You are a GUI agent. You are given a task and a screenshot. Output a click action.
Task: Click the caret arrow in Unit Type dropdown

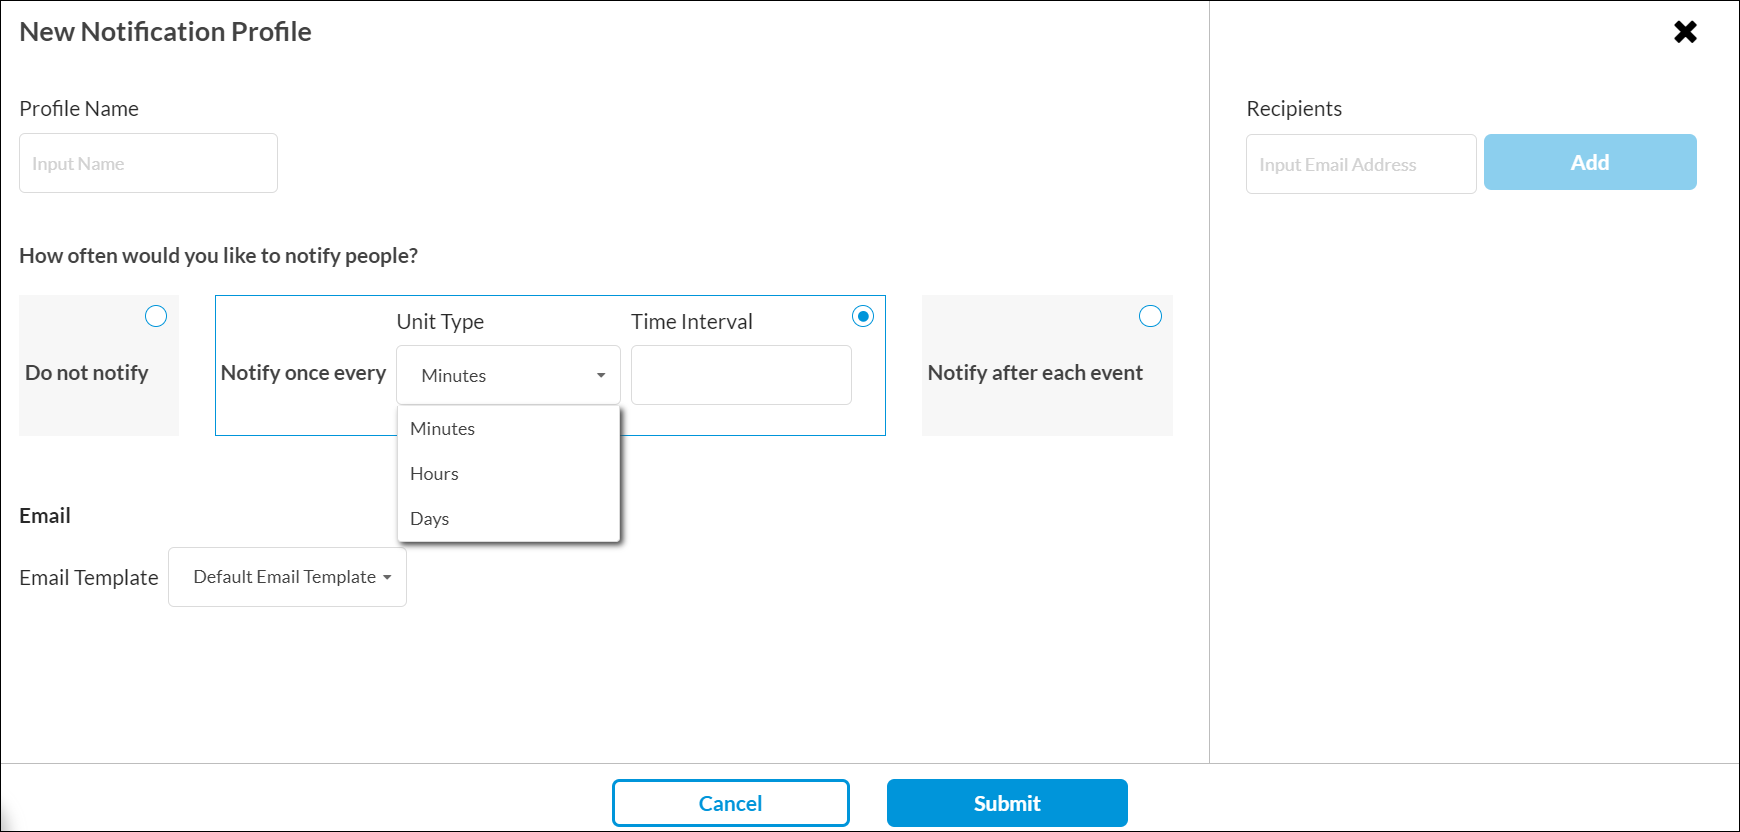(601, 376)
